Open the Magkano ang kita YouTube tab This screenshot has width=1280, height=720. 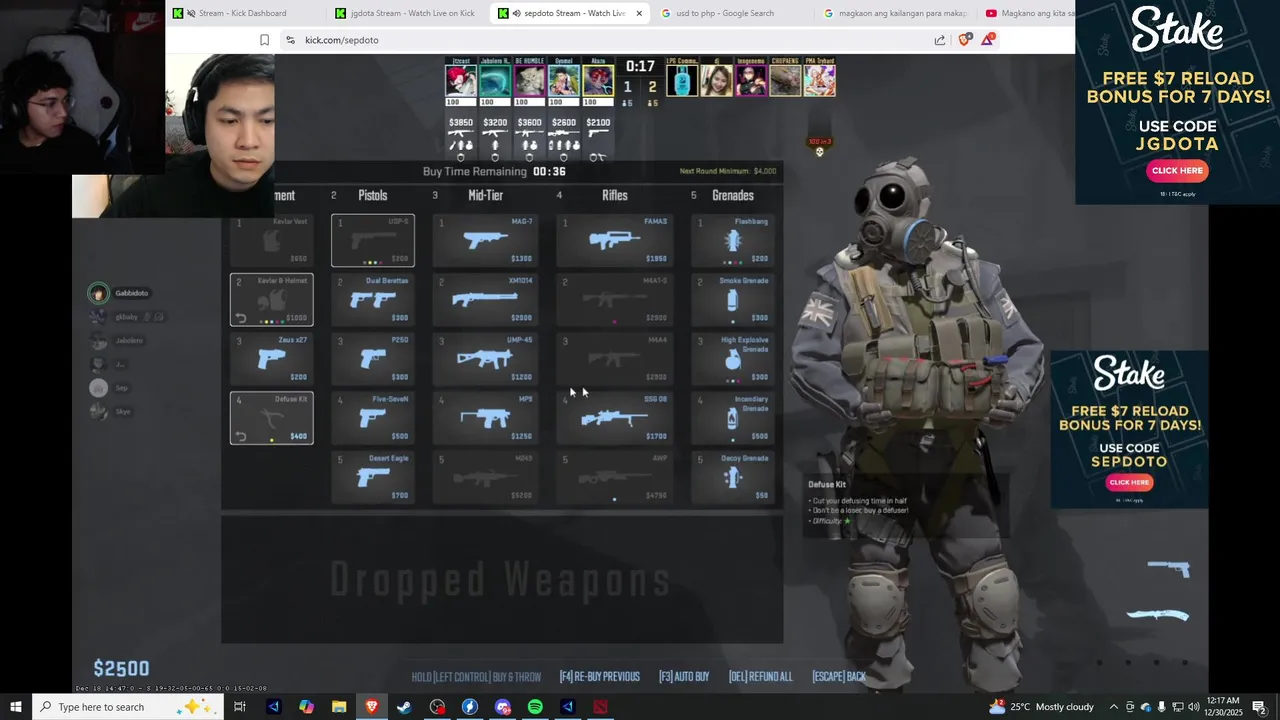(1028, 13)
